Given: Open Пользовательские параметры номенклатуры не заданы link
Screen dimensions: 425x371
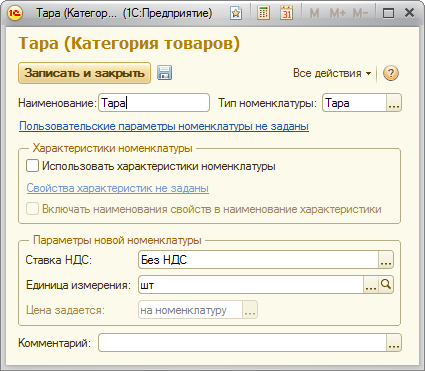Looking at the screenshot, I should point(164,126).
